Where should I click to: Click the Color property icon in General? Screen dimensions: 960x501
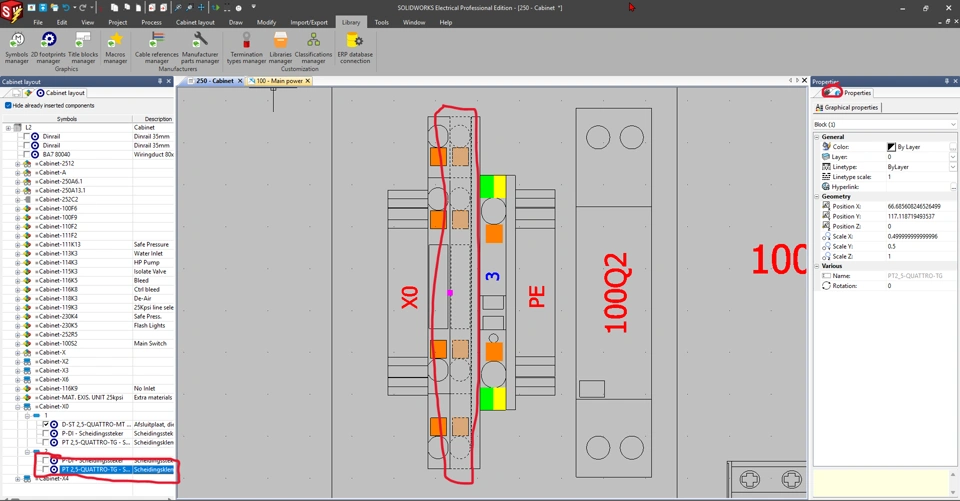coord(826,146)
